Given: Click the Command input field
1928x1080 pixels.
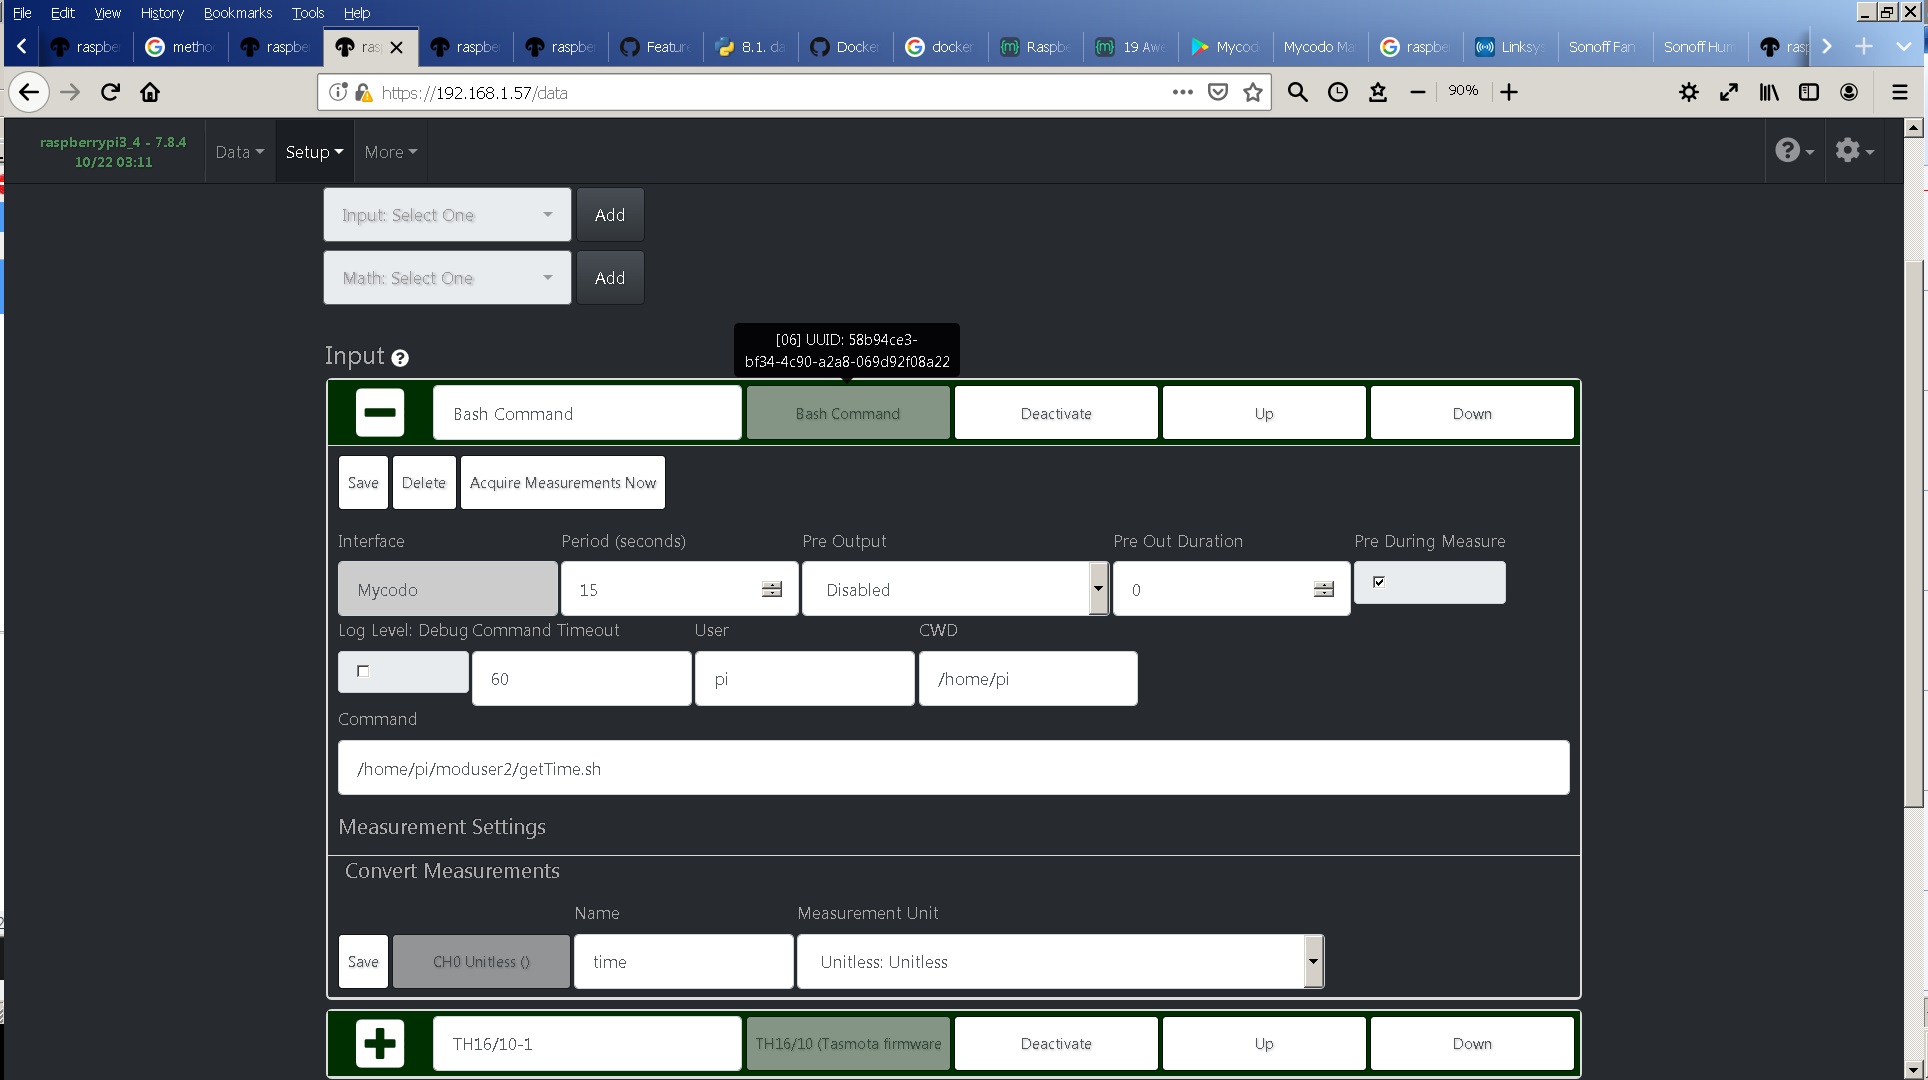Looking at the screenshot, I should click(952, 768).
